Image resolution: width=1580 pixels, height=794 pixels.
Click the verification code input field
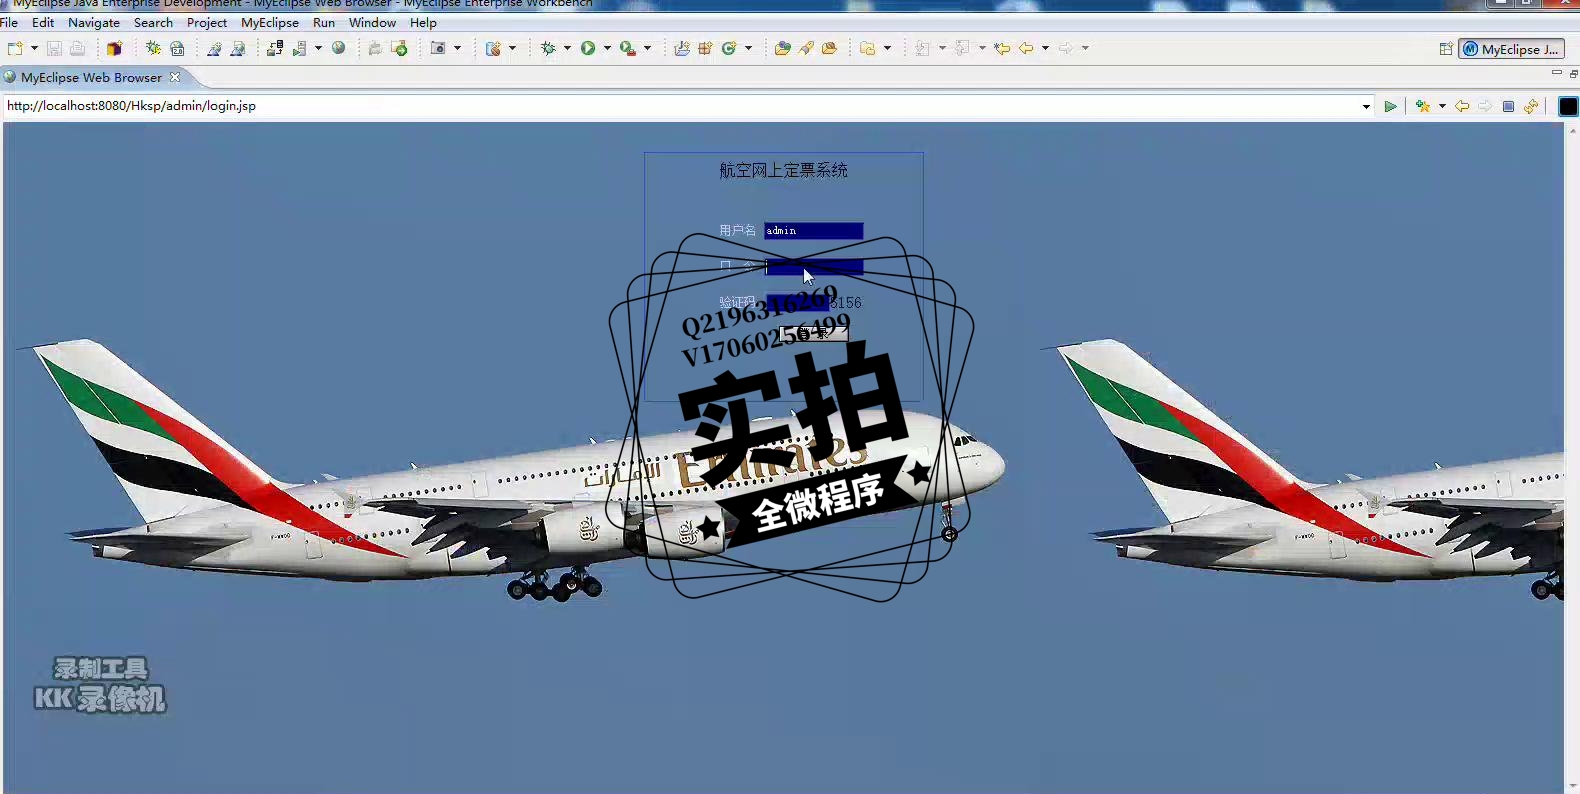click(796, 302)
